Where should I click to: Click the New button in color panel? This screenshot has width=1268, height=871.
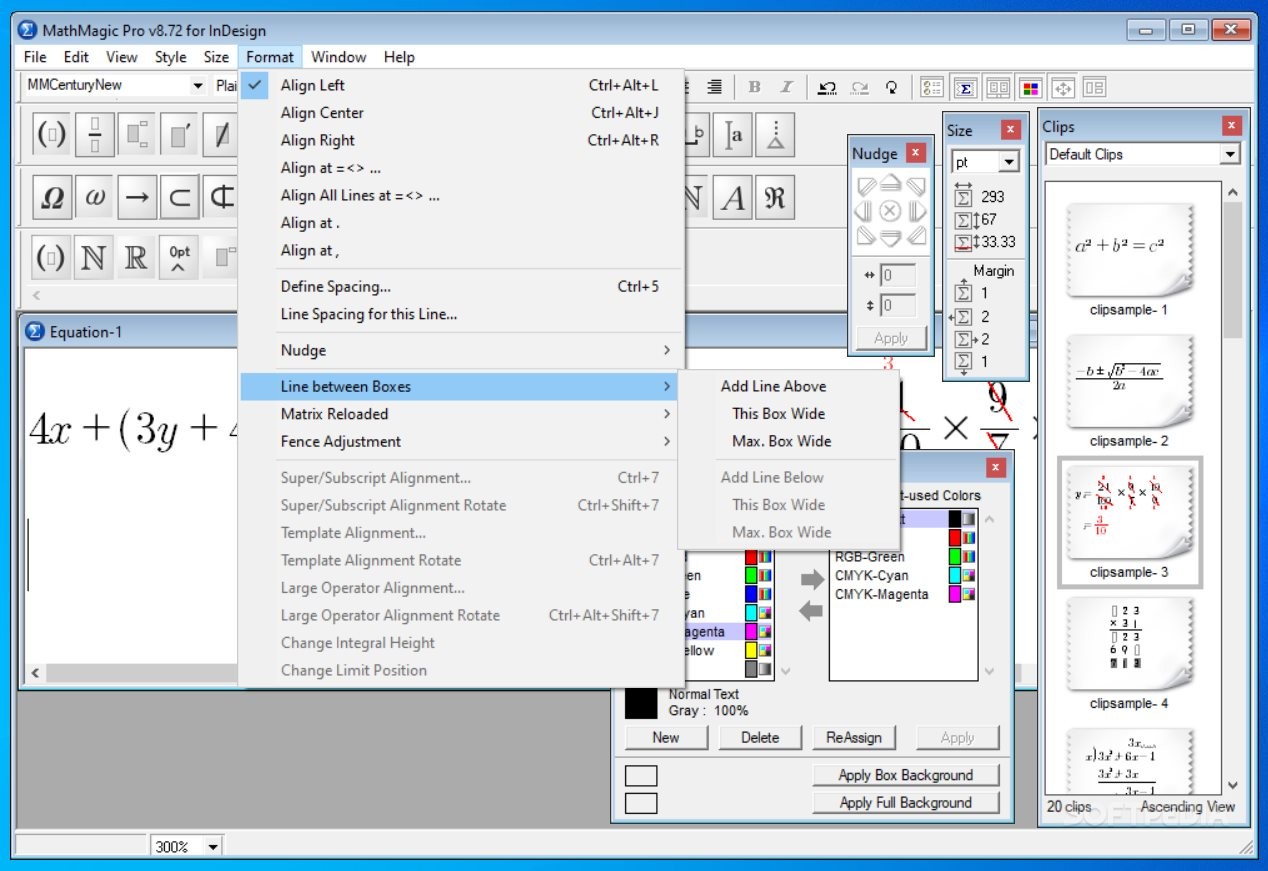[x=666, y=738]
